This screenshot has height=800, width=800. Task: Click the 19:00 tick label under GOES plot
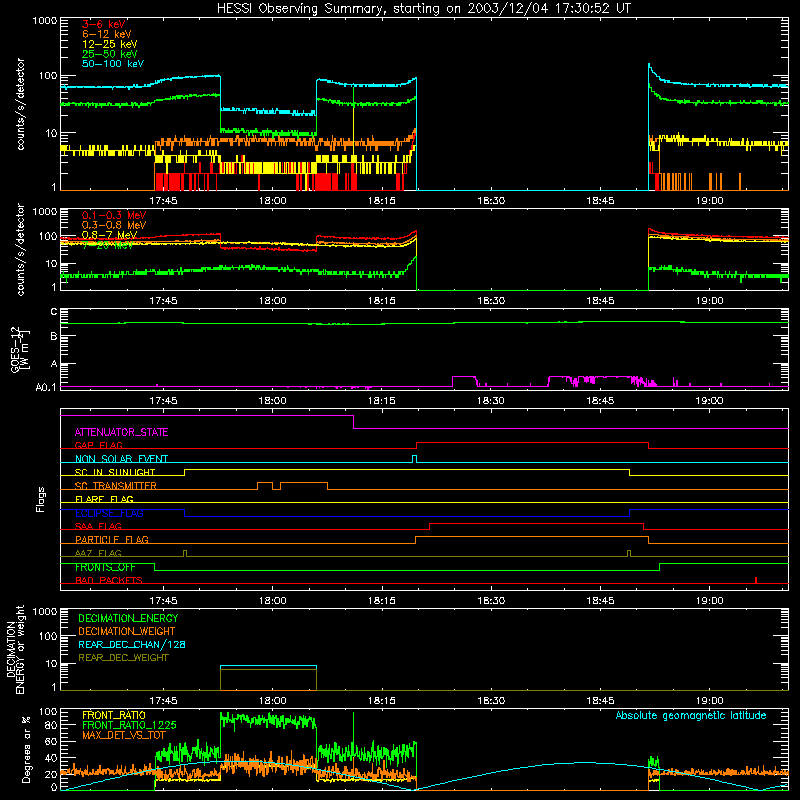coord(709,401)
